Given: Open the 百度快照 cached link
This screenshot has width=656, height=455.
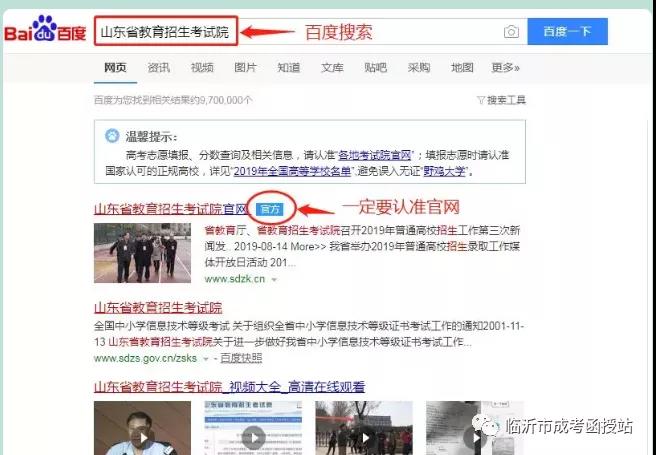Looking at the screenshot, I should click(241, 358).
